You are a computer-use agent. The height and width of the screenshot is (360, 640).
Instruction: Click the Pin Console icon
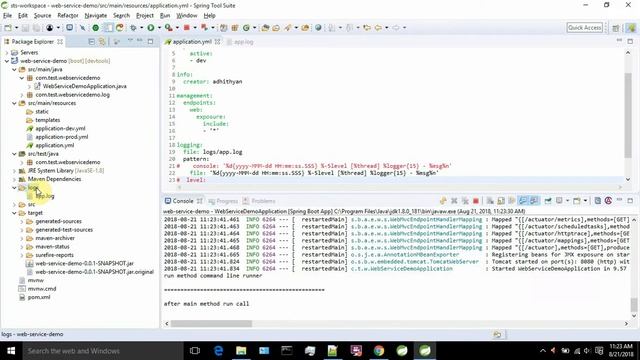(548, 201)
